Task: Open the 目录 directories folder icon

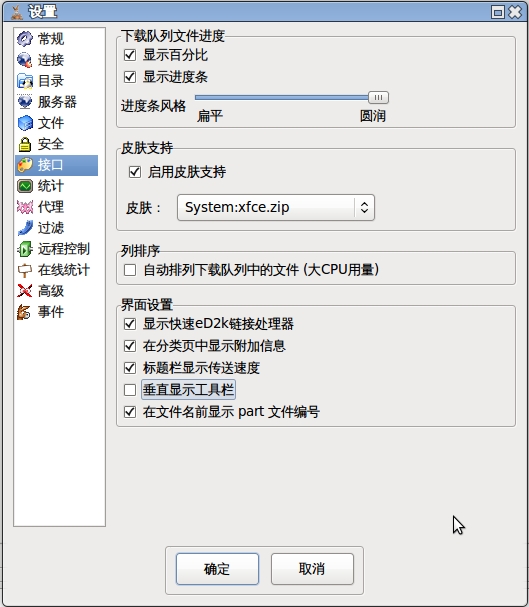Action: (x=25, y=81)
